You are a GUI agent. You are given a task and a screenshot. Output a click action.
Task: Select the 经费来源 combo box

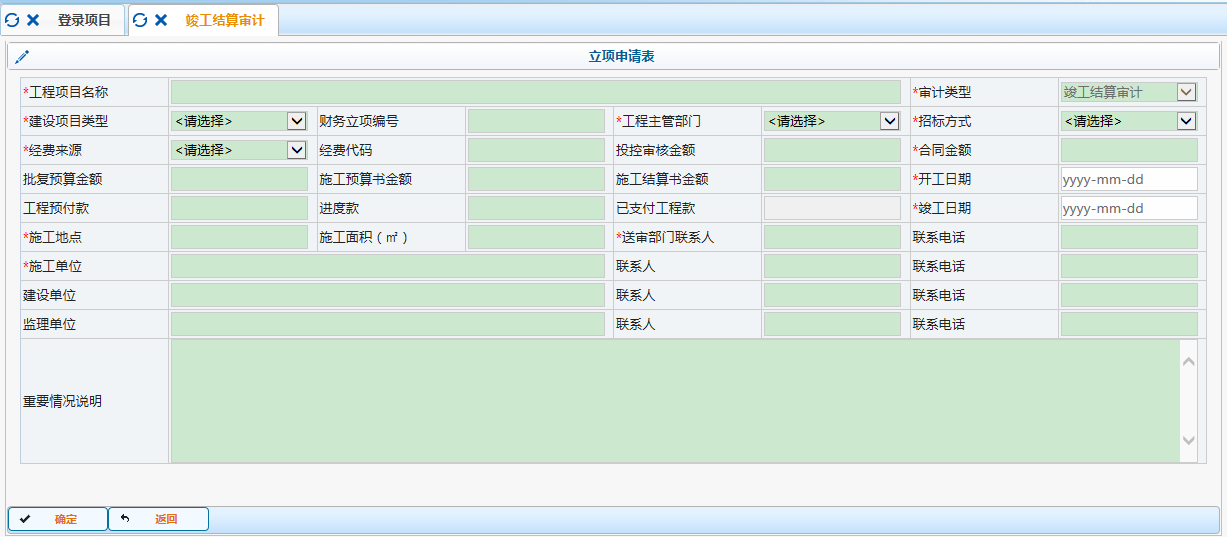coord(239,150)
